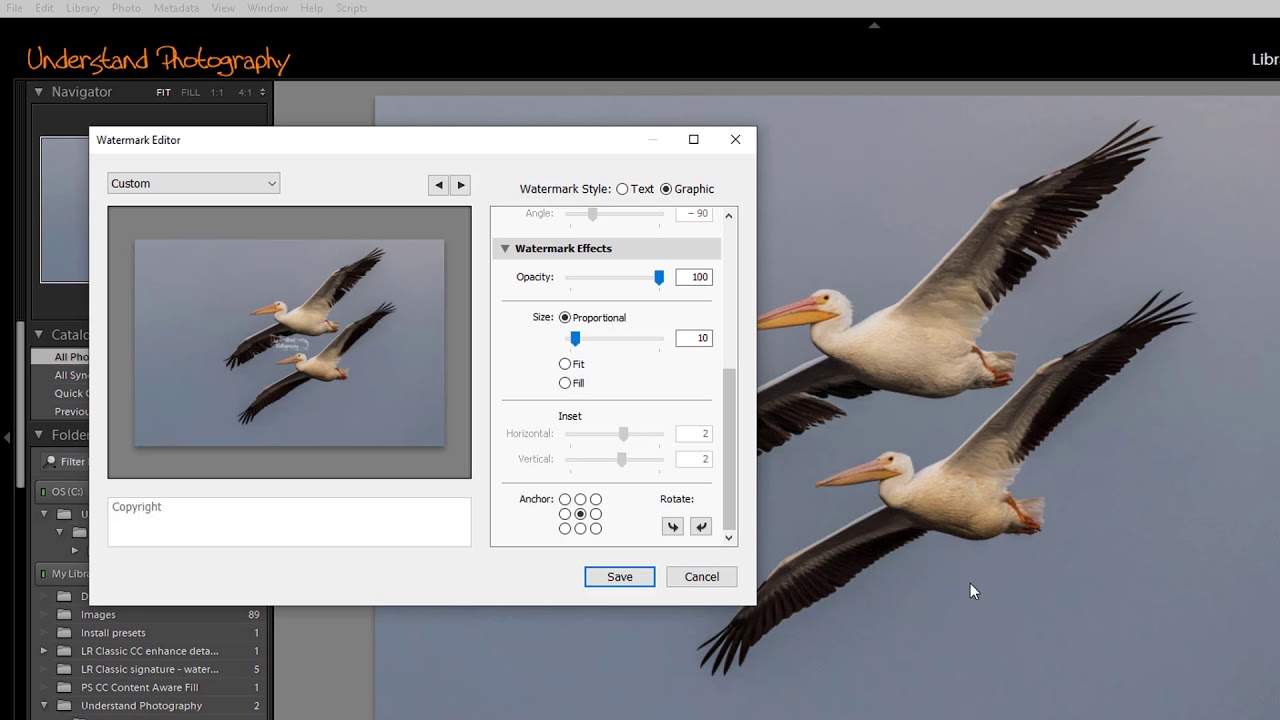Open the Custom watermark preset dropdown
This screenshot has height=720, width=1280.
193,184
